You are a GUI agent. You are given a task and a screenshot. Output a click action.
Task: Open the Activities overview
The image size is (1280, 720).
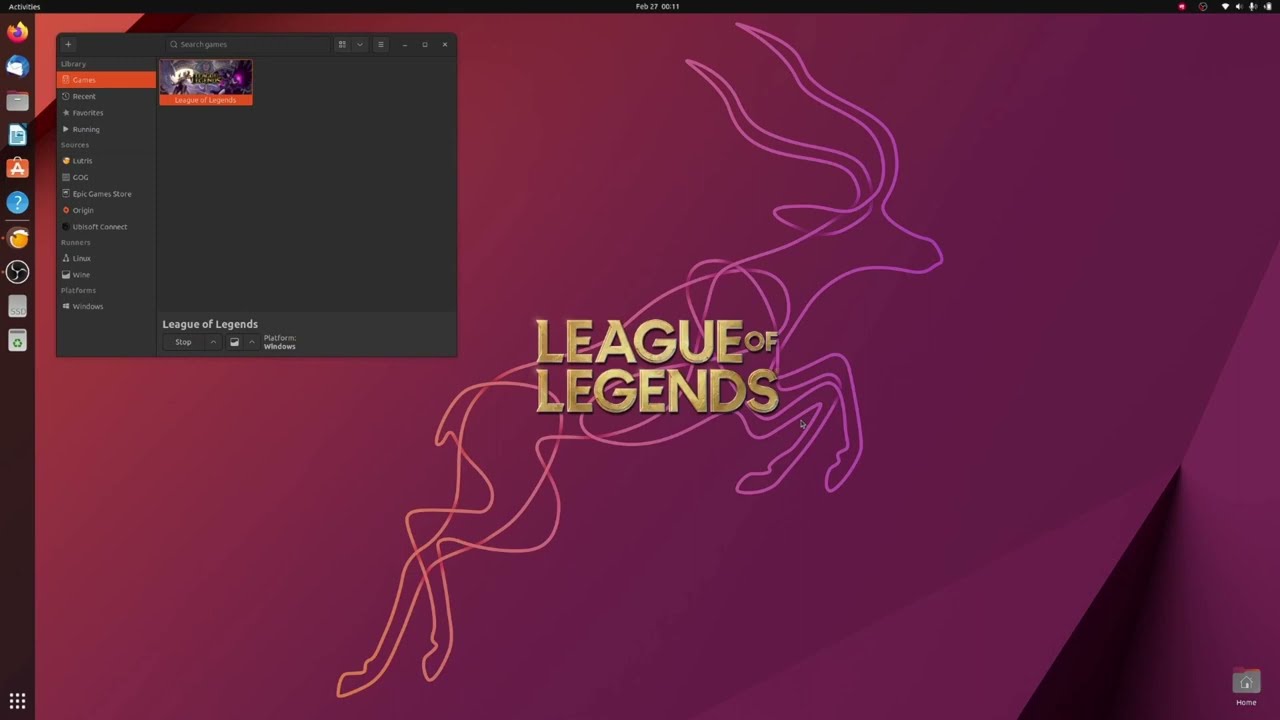(24, 6)
